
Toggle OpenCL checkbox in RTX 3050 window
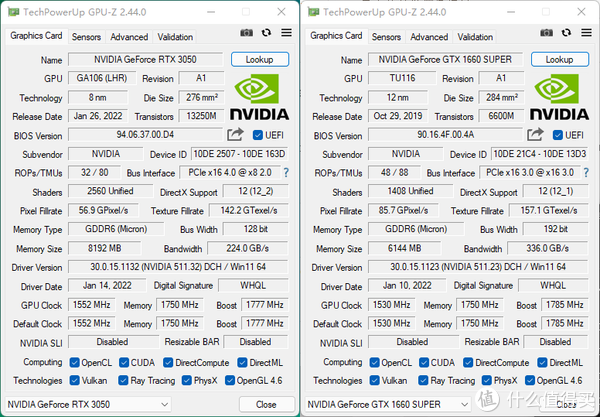point(75,362)
